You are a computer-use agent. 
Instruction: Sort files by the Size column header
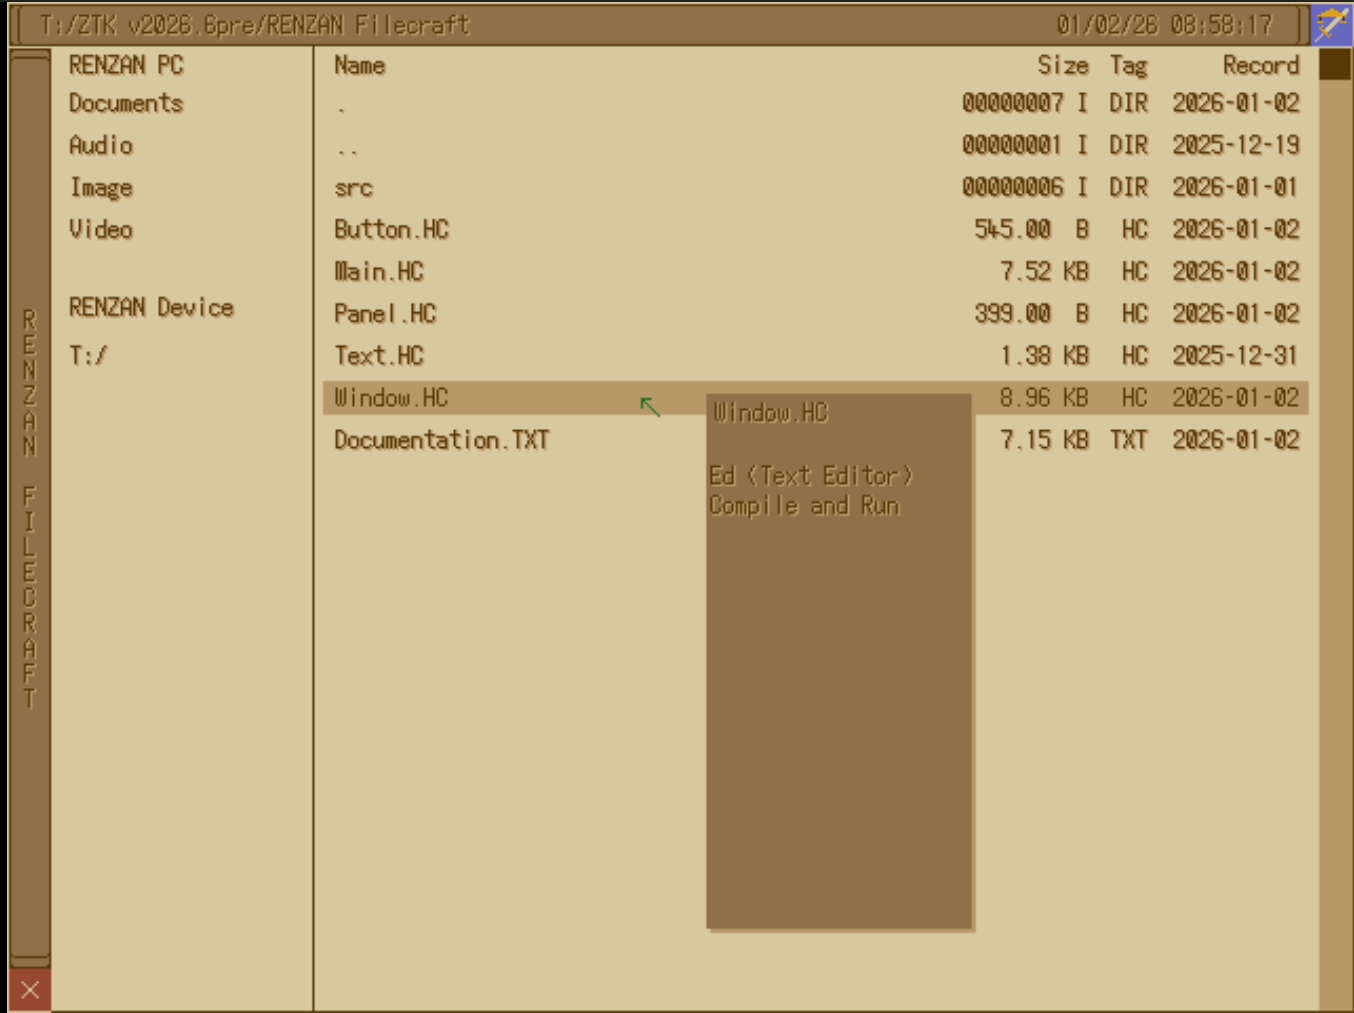(x=1063, y=66)
